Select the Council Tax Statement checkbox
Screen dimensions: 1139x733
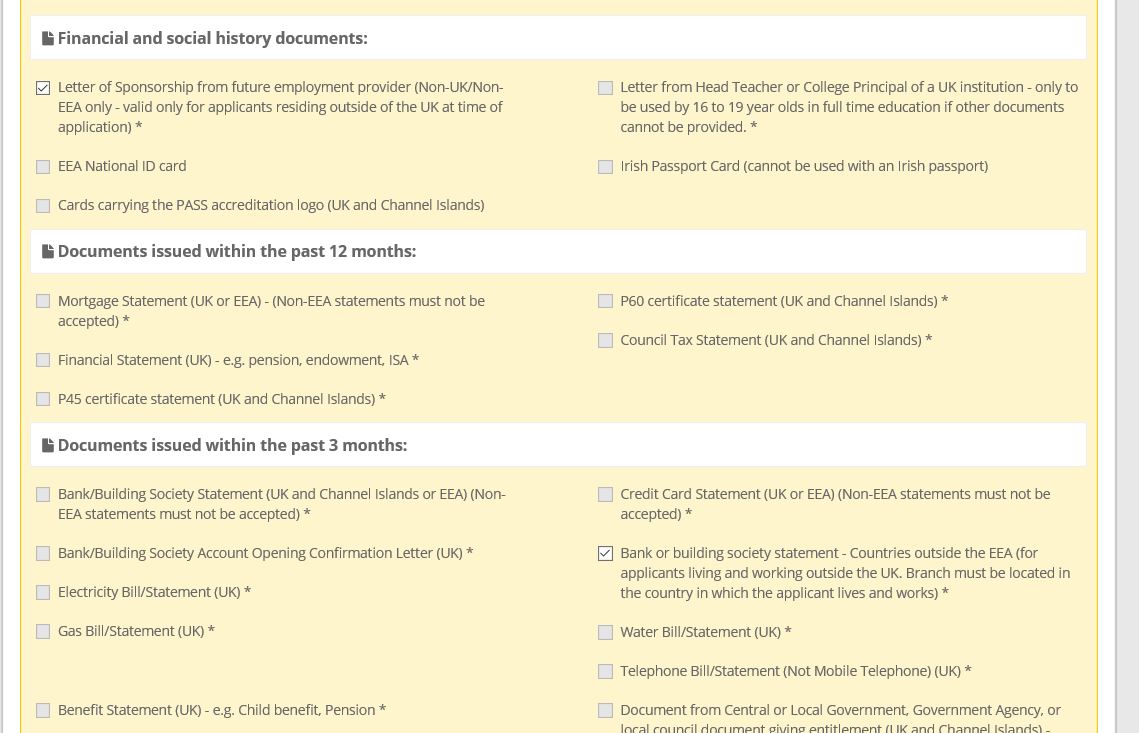[x=605, y=341]
